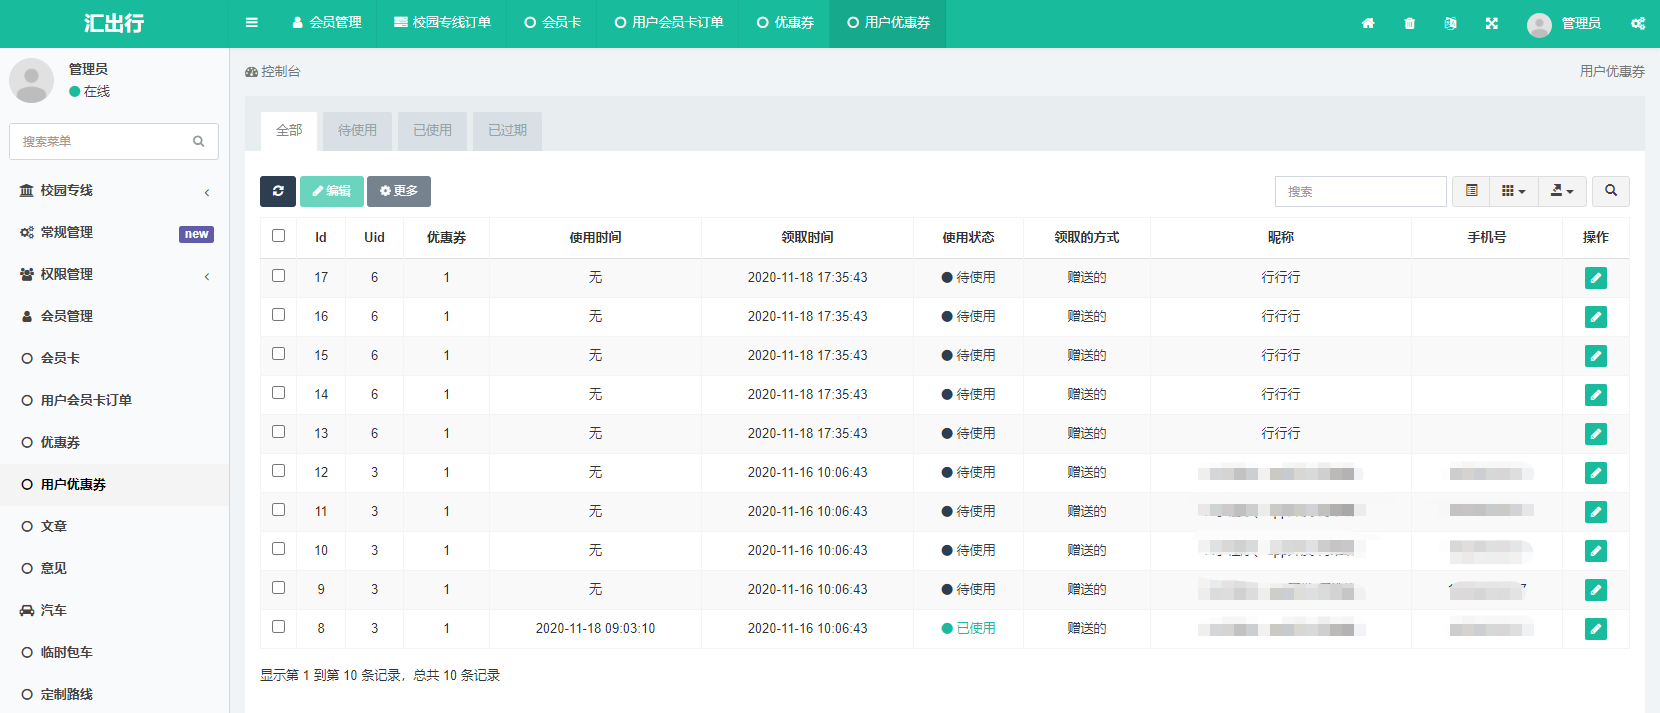
Task: Refresh the table with reload button
Action: click(x=278, y=191)
